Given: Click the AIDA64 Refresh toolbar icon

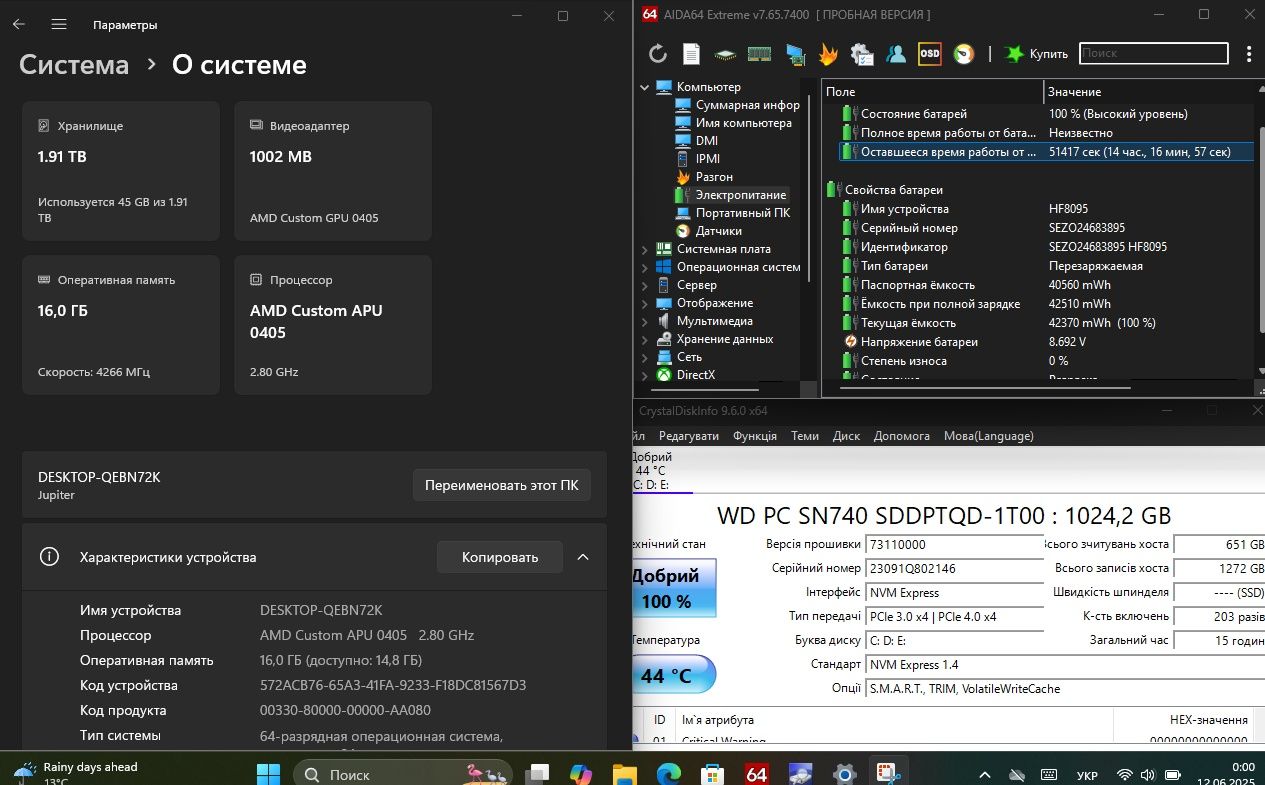Looking at the screenshot, I should click(657, 54).
